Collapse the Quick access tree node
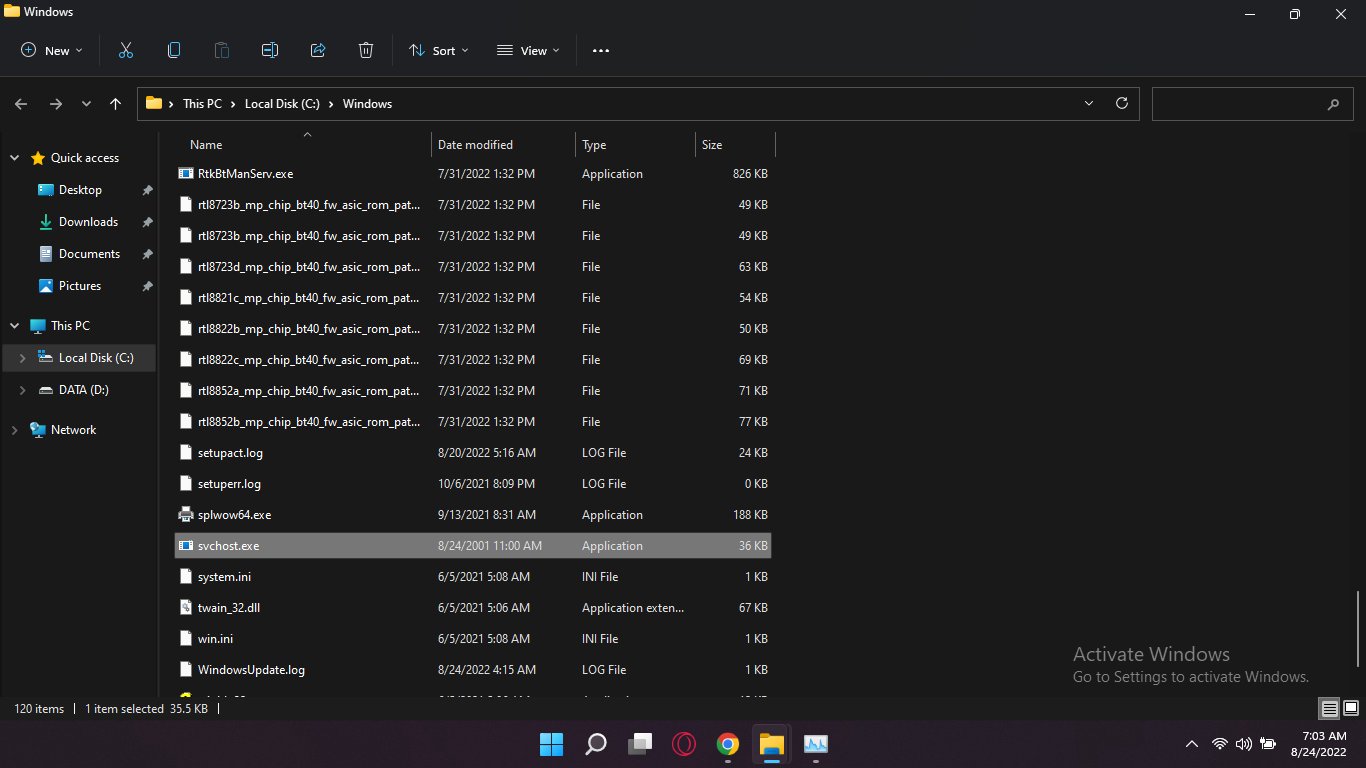1366x768 pixels. click(x=15, y=158)
